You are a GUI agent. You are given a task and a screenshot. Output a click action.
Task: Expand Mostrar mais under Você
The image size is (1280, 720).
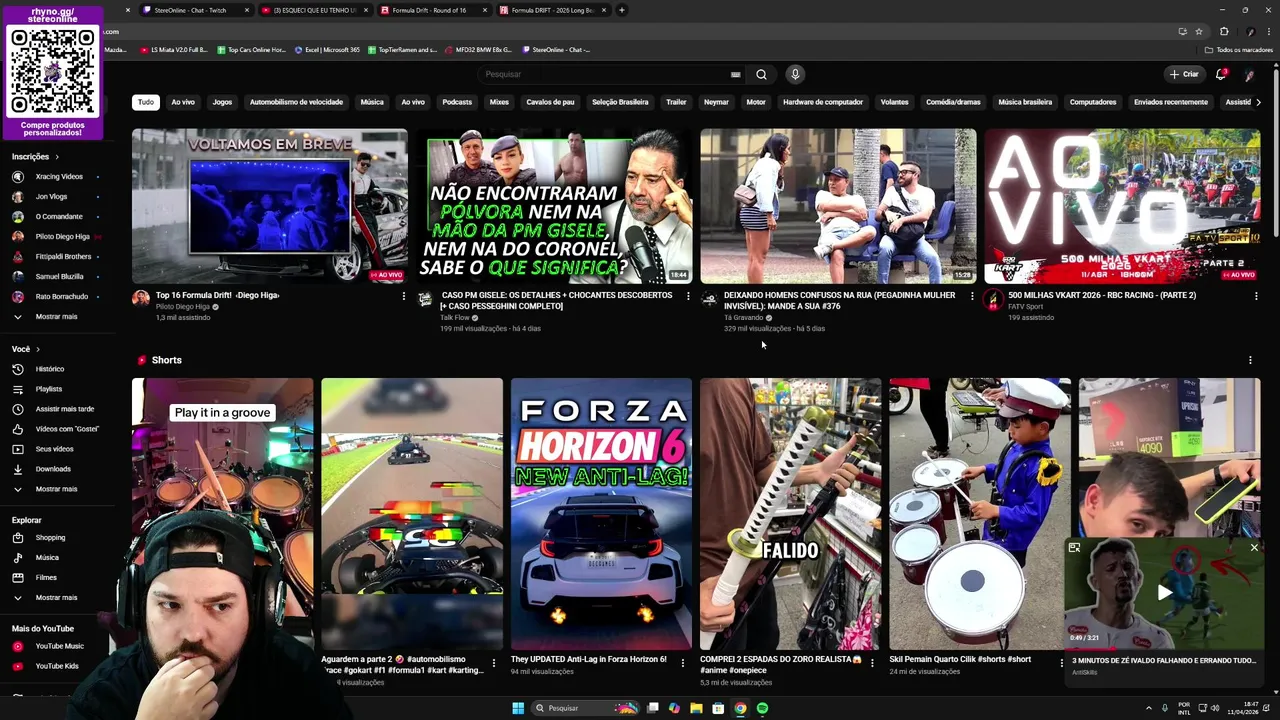pos(56,489)
